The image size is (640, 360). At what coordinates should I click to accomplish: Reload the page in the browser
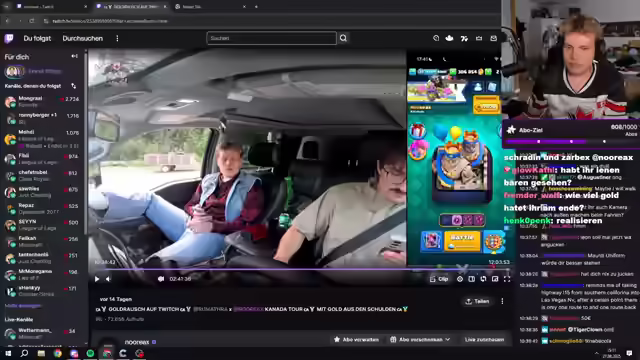pyautogui.click(x=32, y=21)
